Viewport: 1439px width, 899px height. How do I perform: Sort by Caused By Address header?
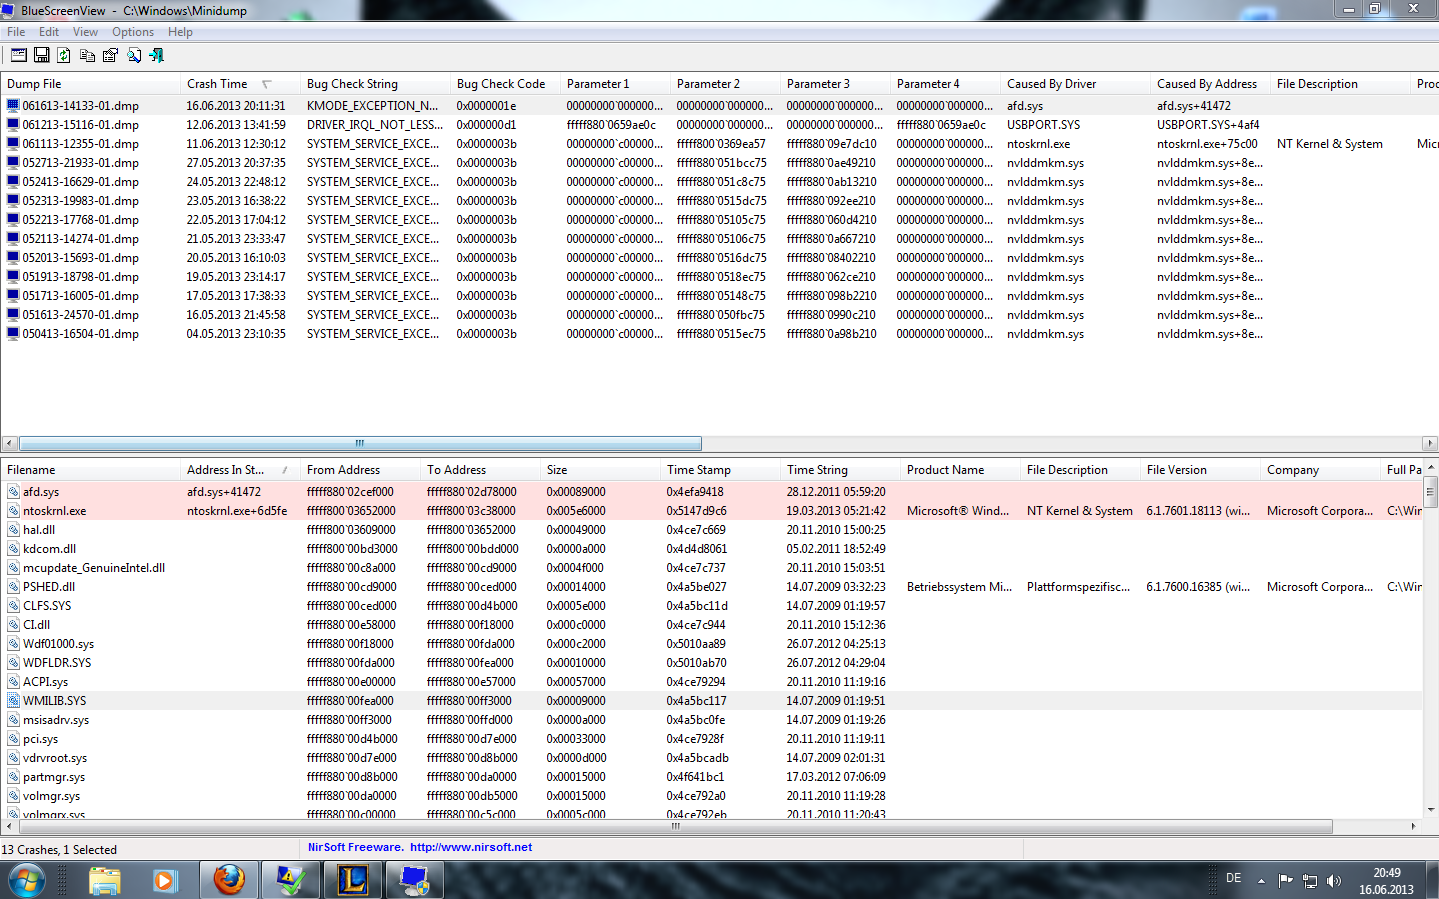click(x=1210, y=84)
